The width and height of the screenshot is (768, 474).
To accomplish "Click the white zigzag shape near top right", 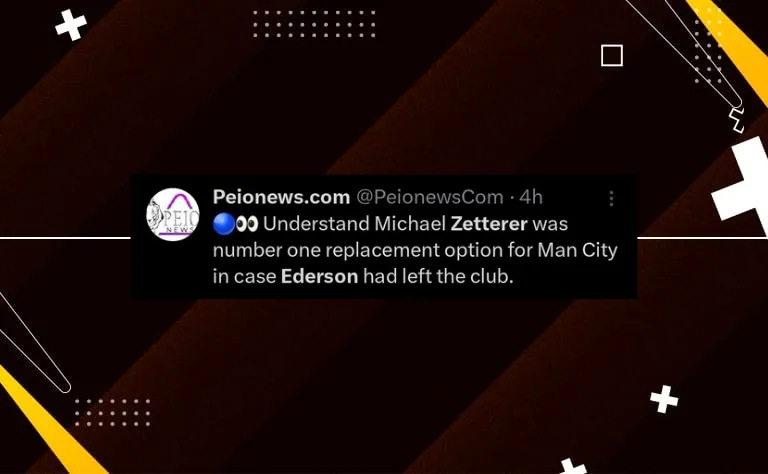I will [737, 120].
